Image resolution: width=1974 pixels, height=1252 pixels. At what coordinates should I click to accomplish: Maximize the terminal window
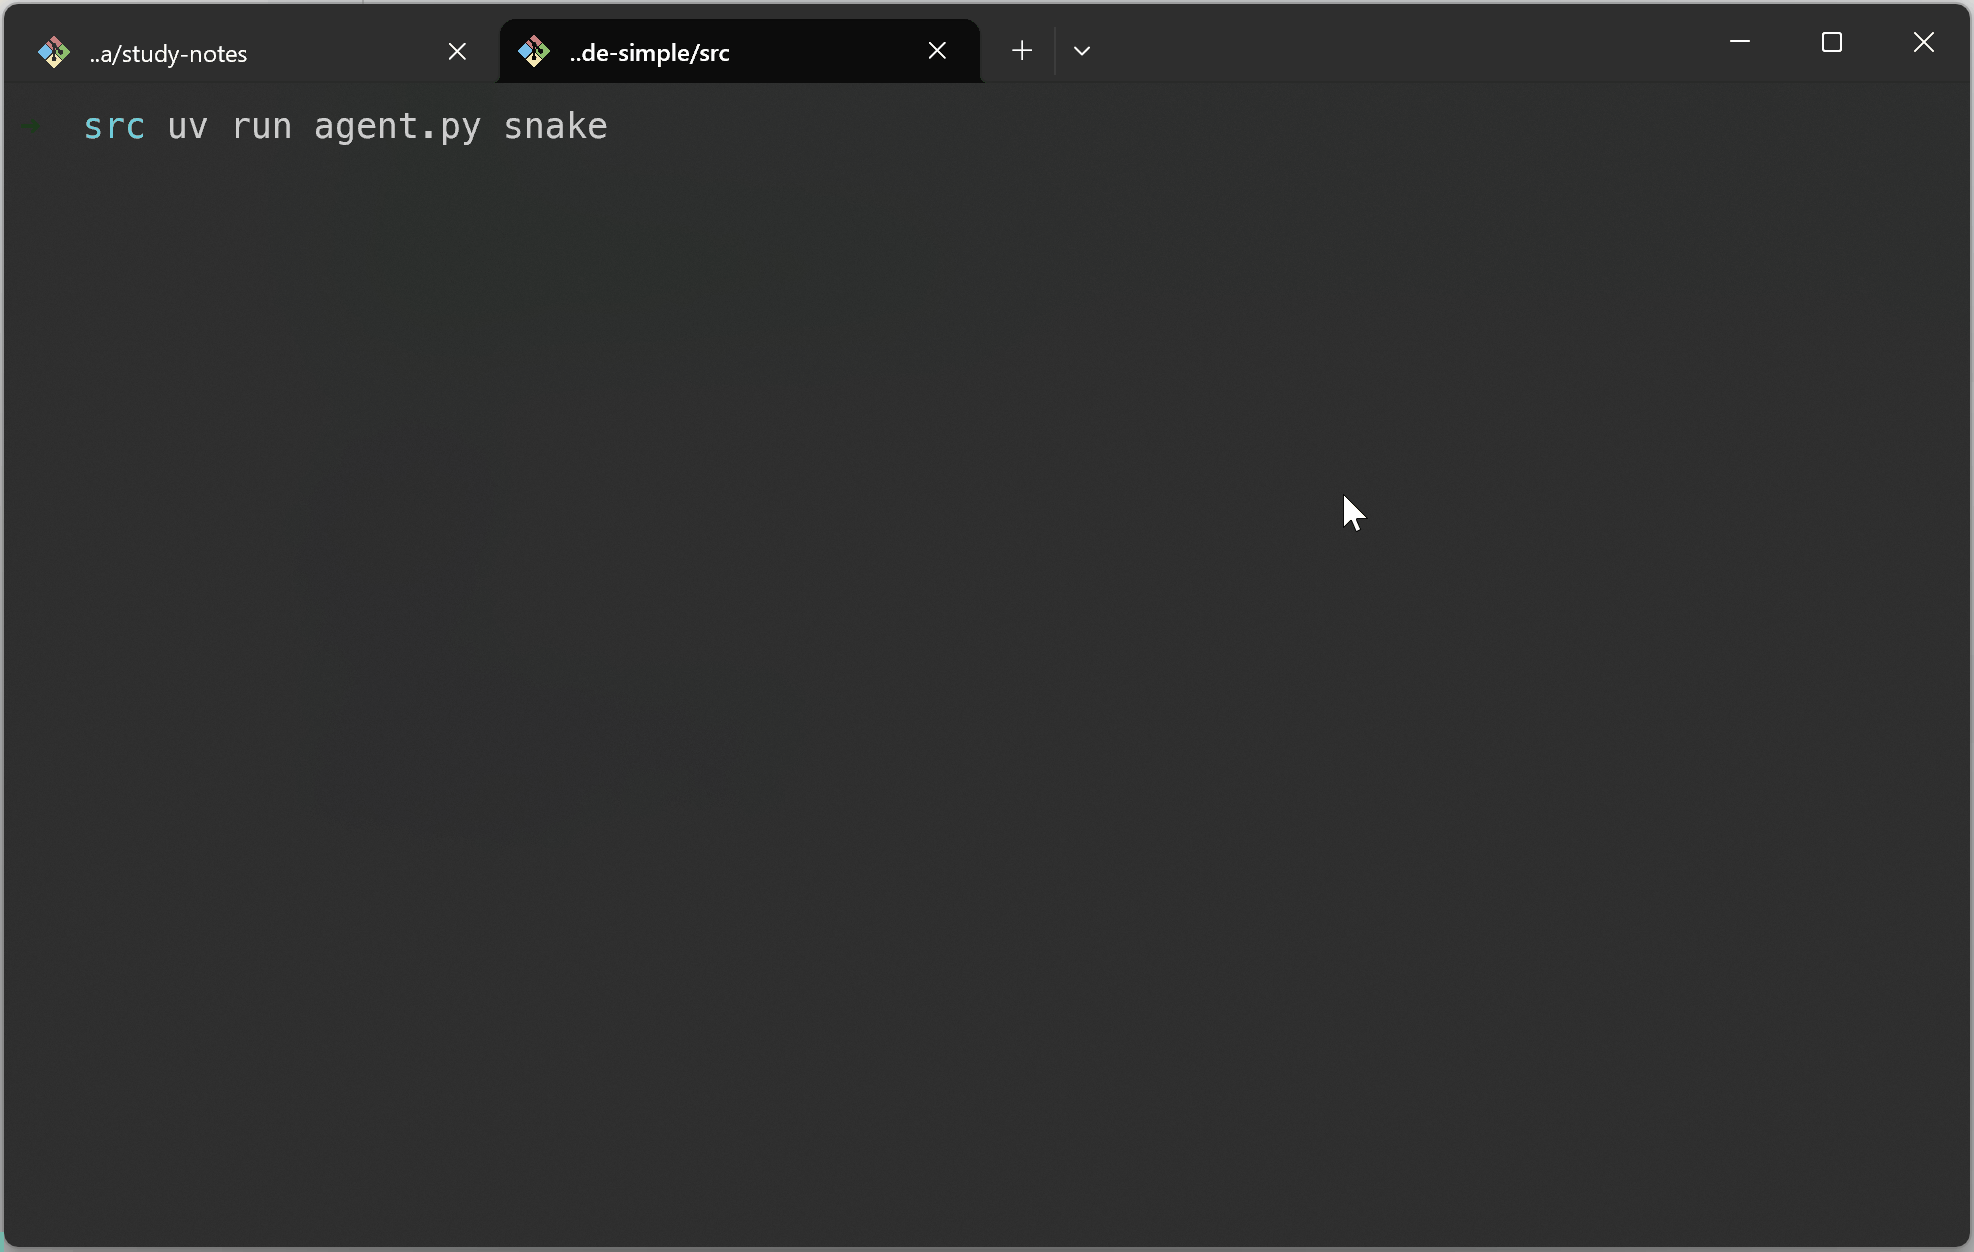(1831, 42)
